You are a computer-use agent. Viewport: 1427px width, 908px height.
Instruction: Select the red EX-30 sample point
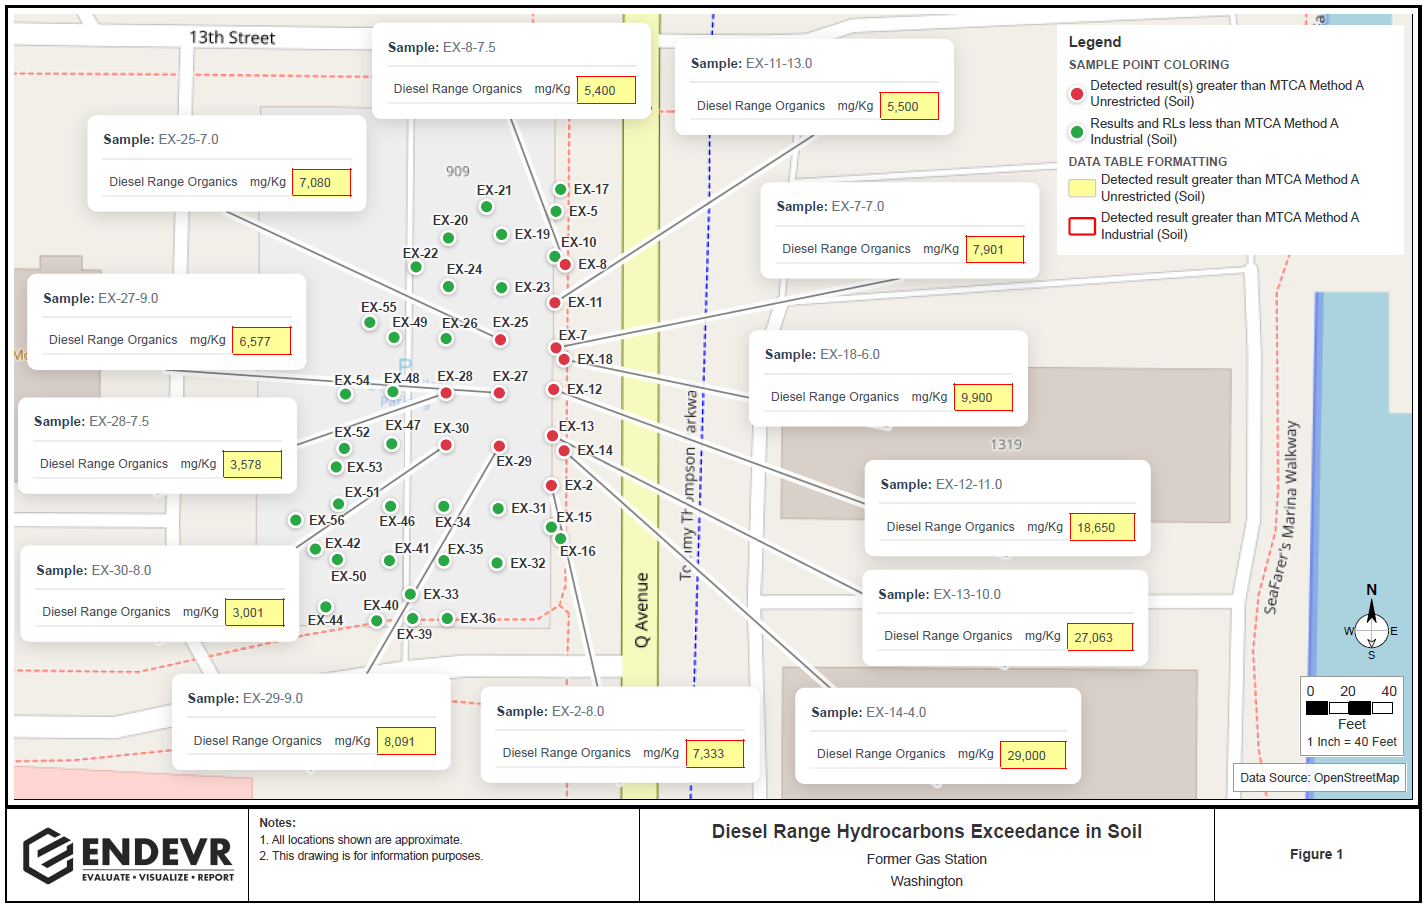(x=445, y=446)
